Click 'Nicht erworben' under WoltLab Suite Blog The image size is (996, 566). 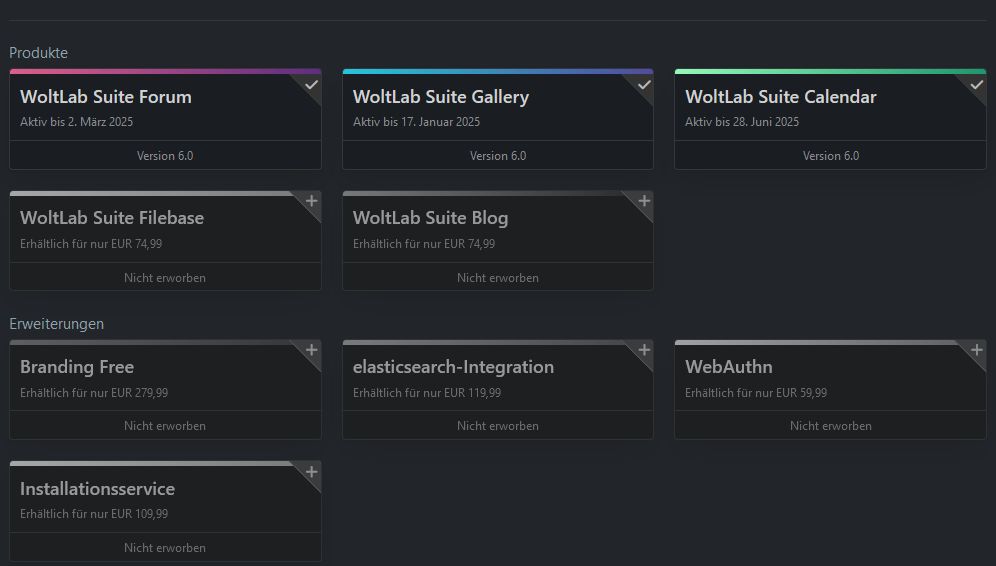coord(498,278)
